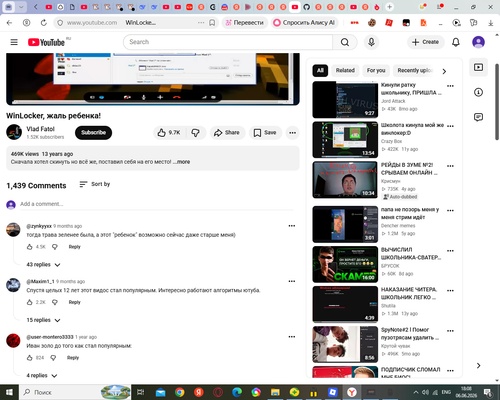
Task: Like the @Maxim1_1 comment
Action: click(x=30, y=302)
